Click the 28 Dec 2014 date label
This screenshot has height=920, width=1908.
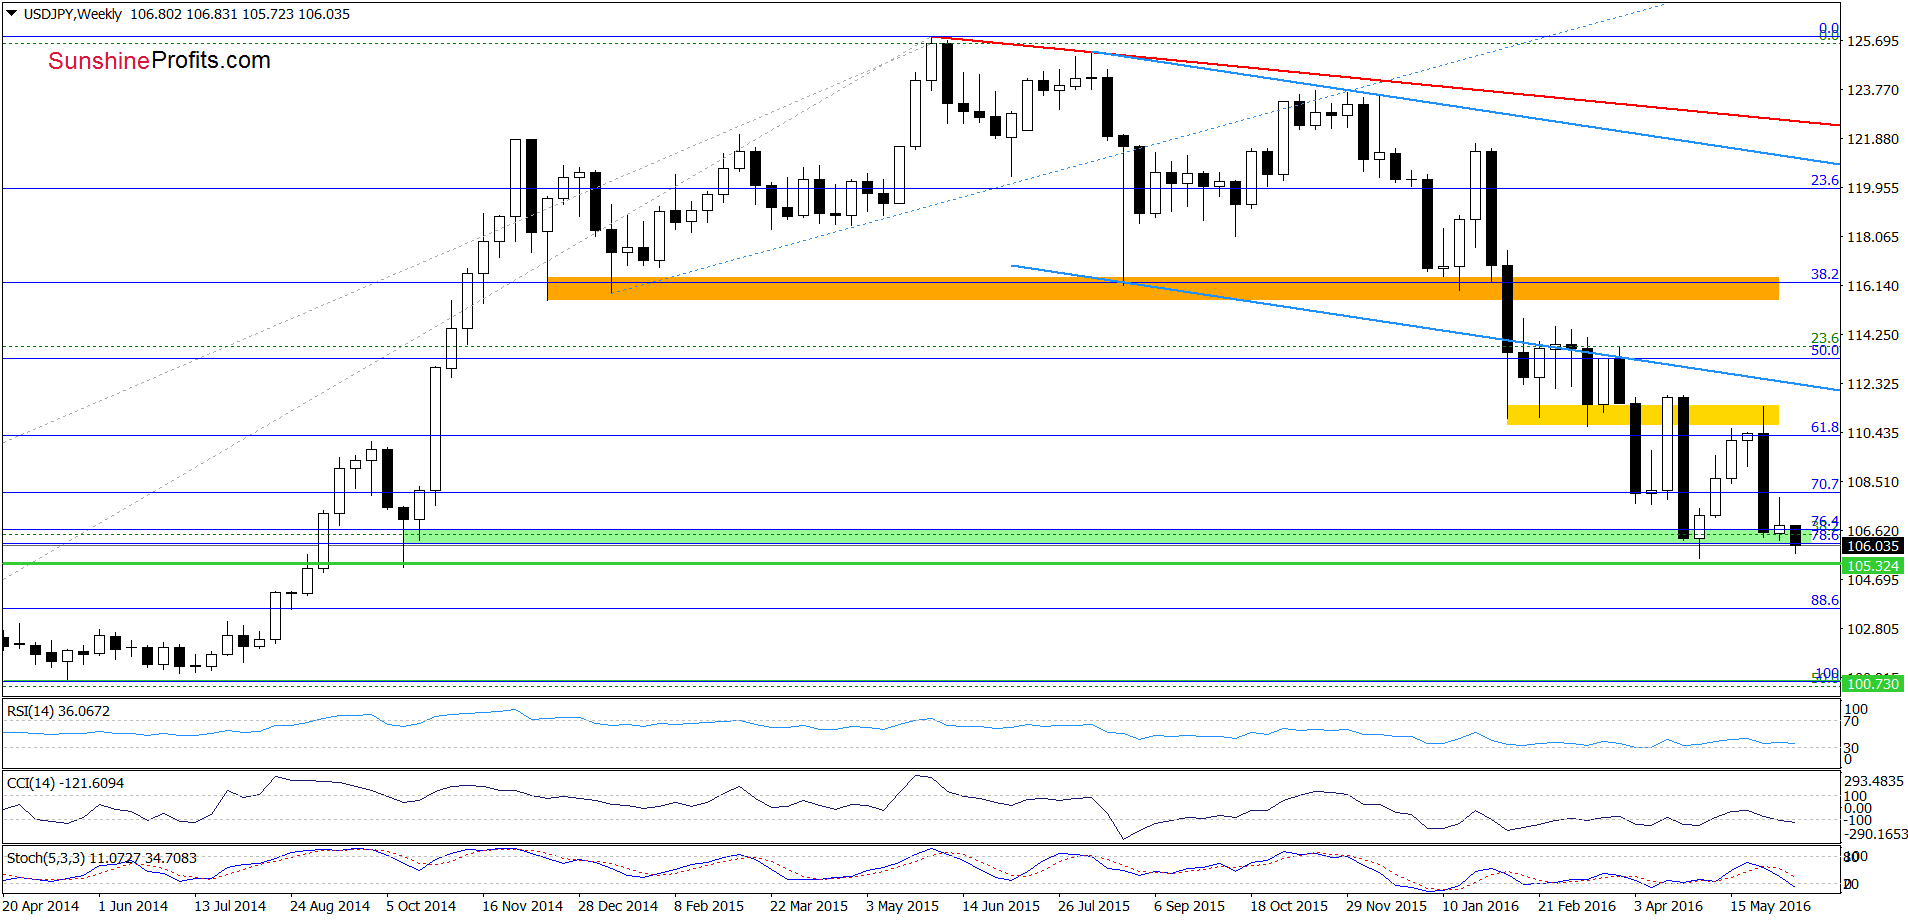click(618, 906)
